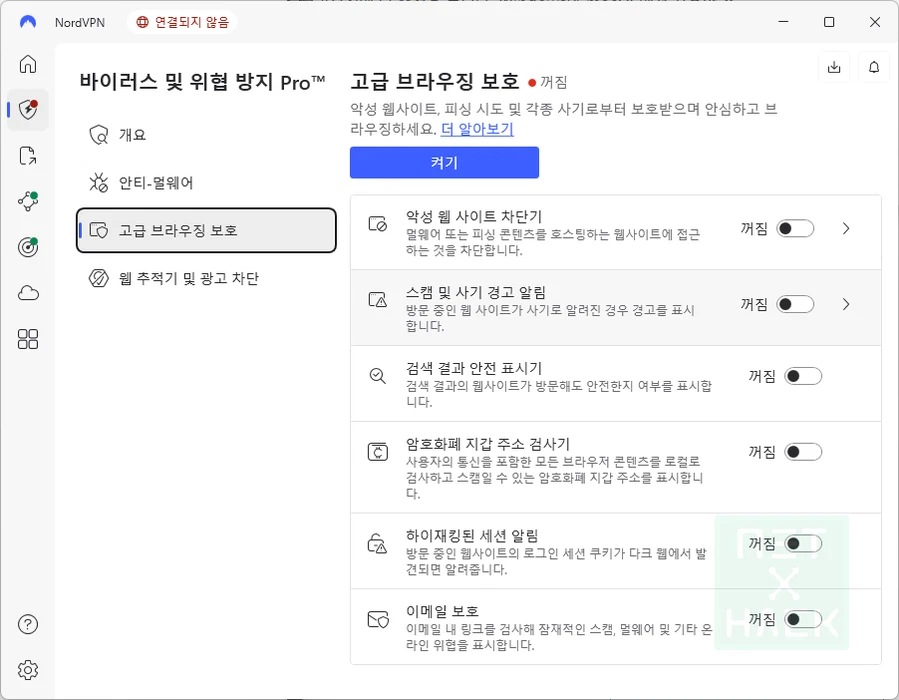The image size is (899, 700).
Task: Enable 검색 결과 안전 표시기 toggle
Action: 803,376
